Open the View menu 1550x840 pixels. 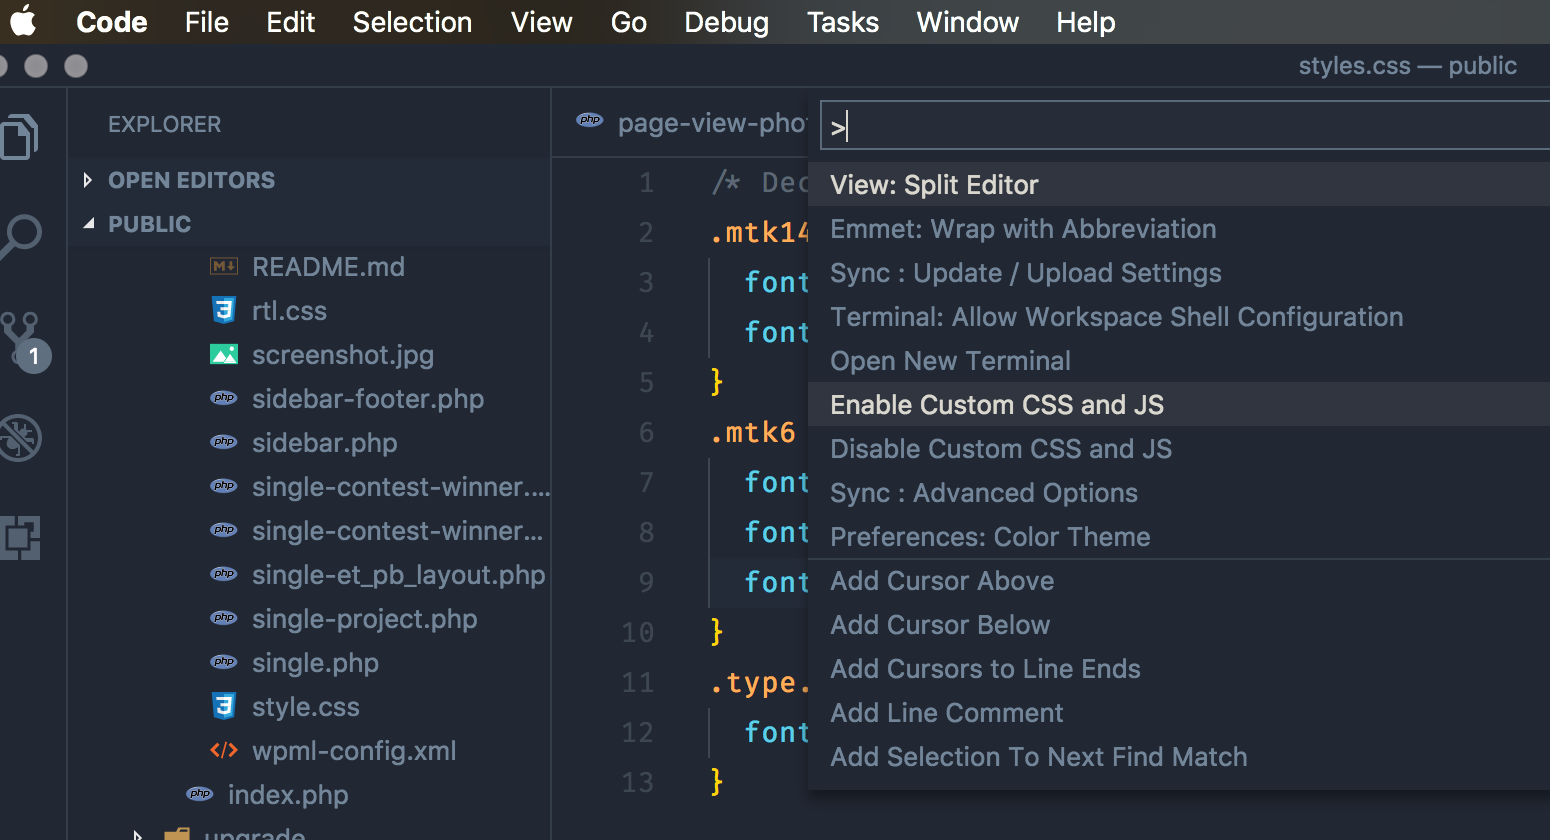542,22
